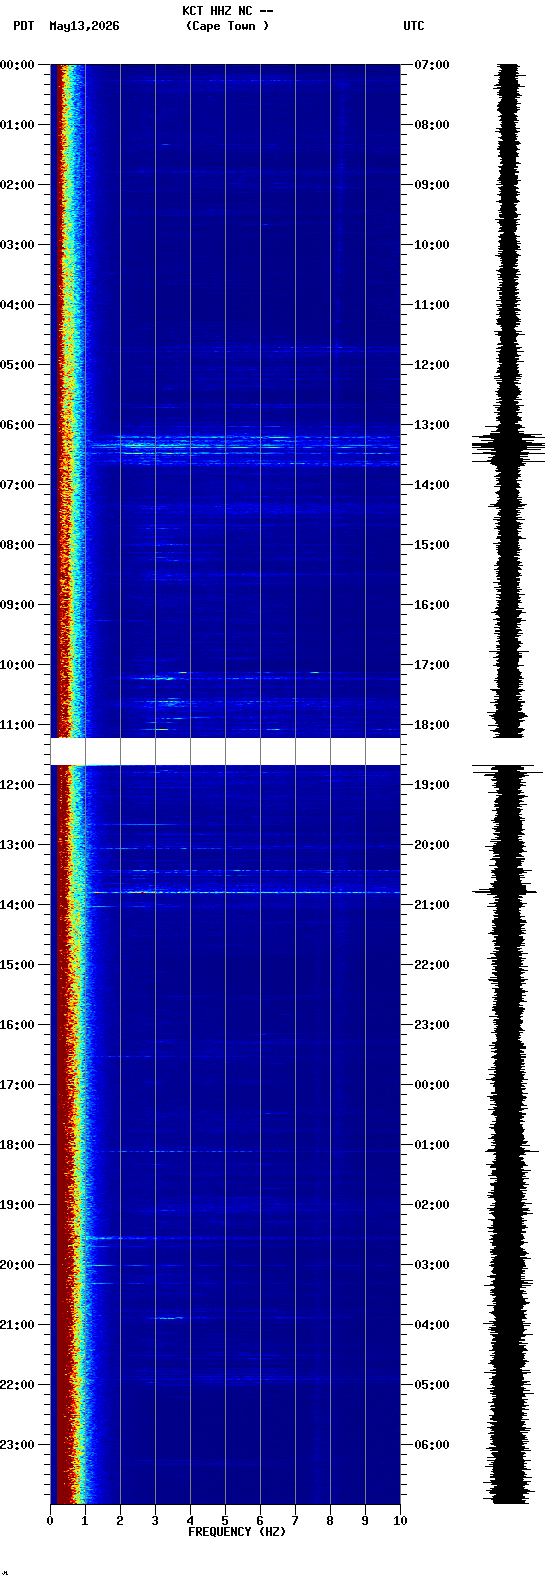This screenshot has width=552, height=1584.
Task: Click the white data gap band in spectrogram
Action: click(225, 751)
